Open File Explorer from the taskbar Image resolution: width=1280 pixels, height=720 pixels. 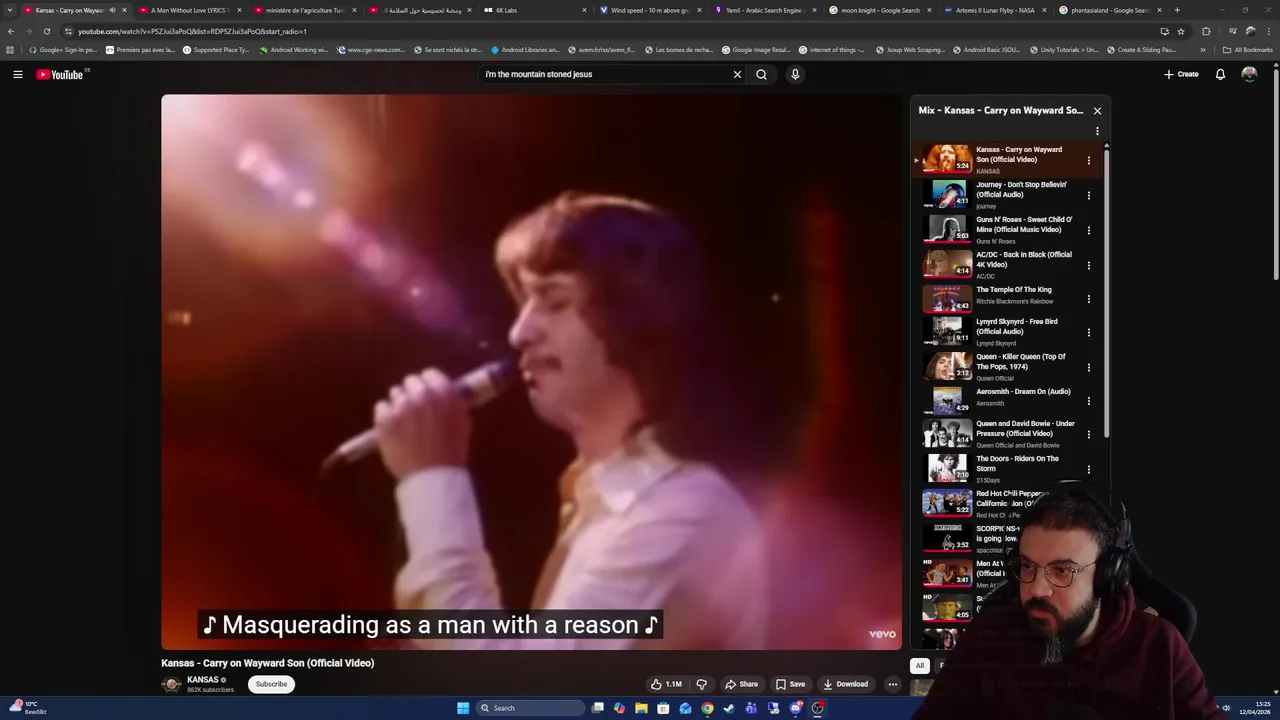[x=641, y=708]
